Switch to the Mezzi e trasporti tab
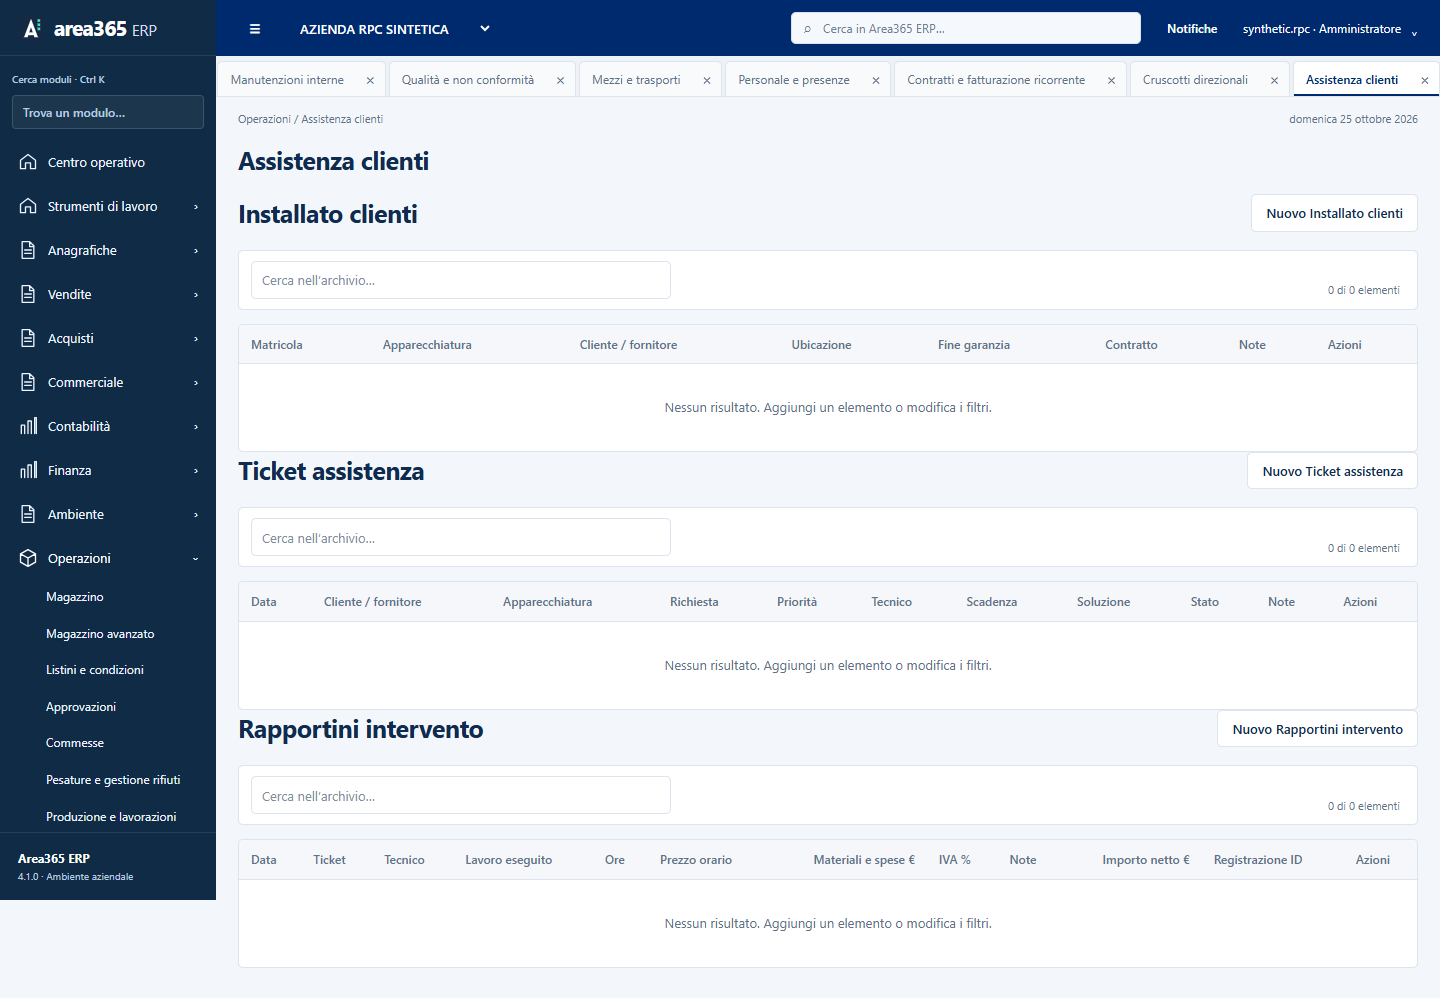This screenshot has height=998, width=1440. tap(636, 80)
